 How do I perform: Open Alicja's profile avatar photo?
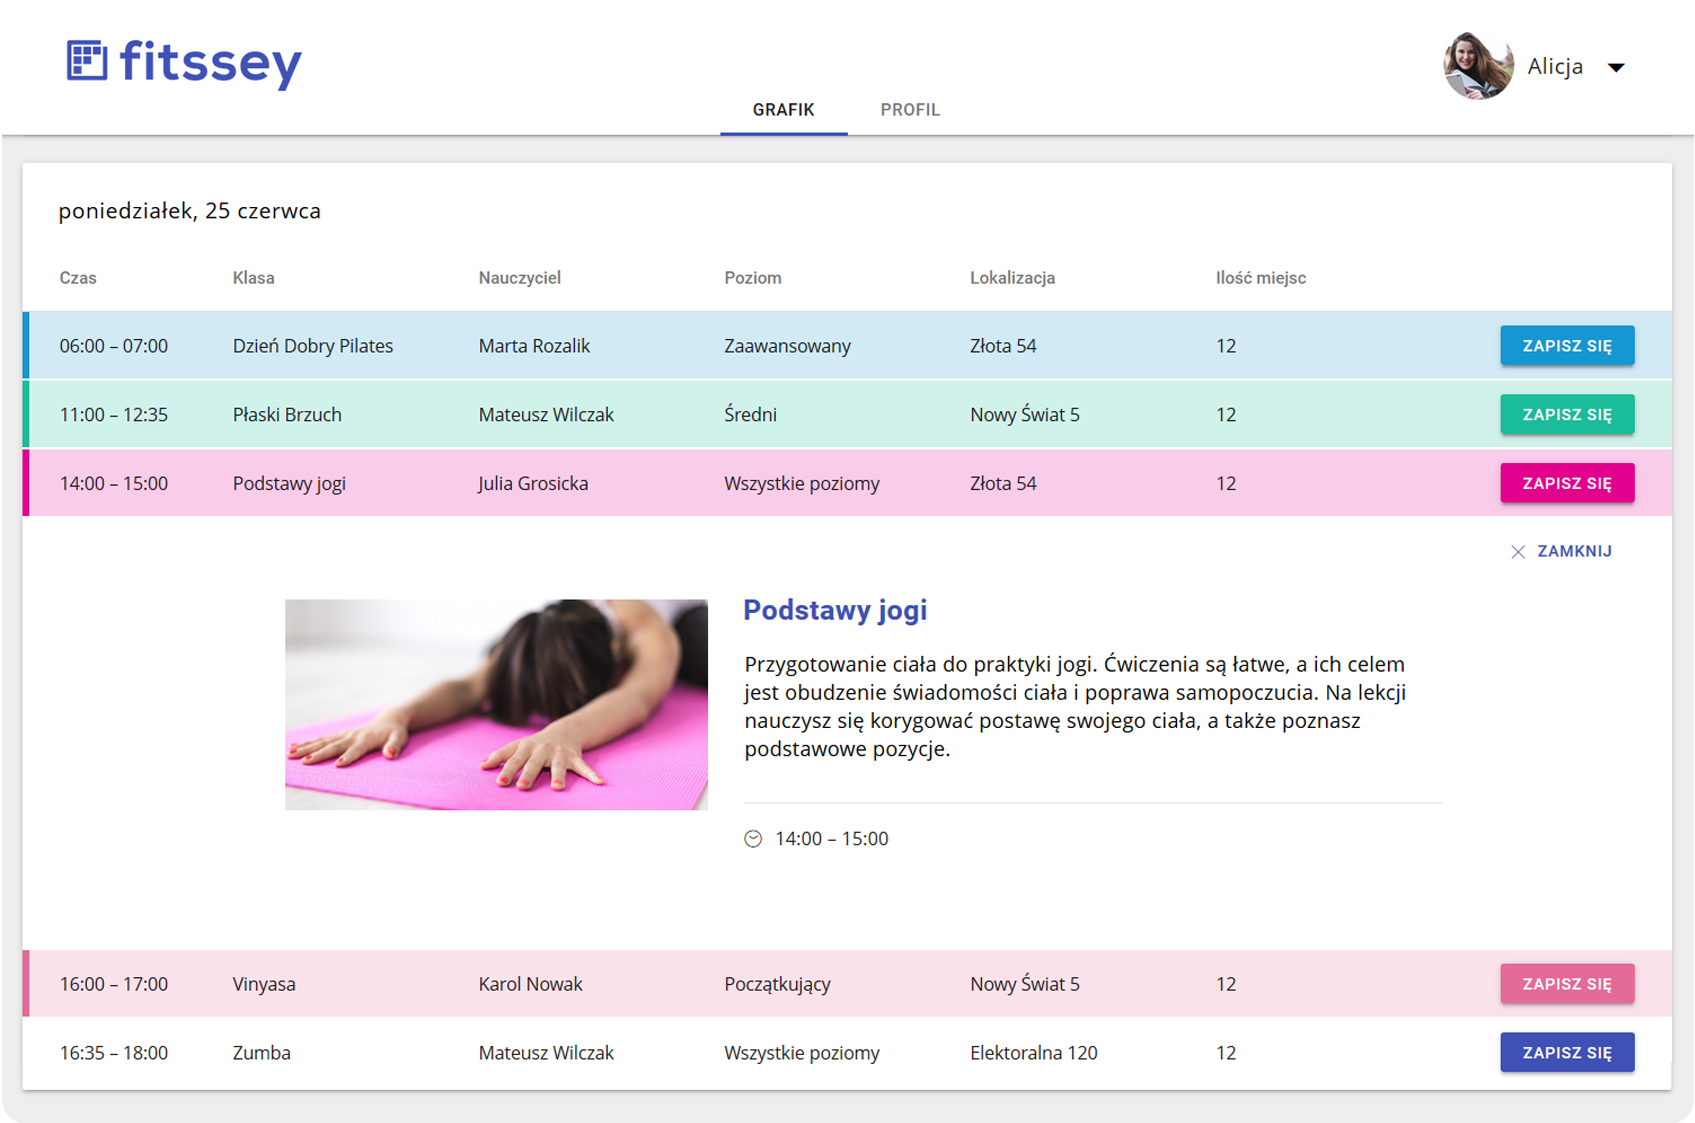(1478, 66)
